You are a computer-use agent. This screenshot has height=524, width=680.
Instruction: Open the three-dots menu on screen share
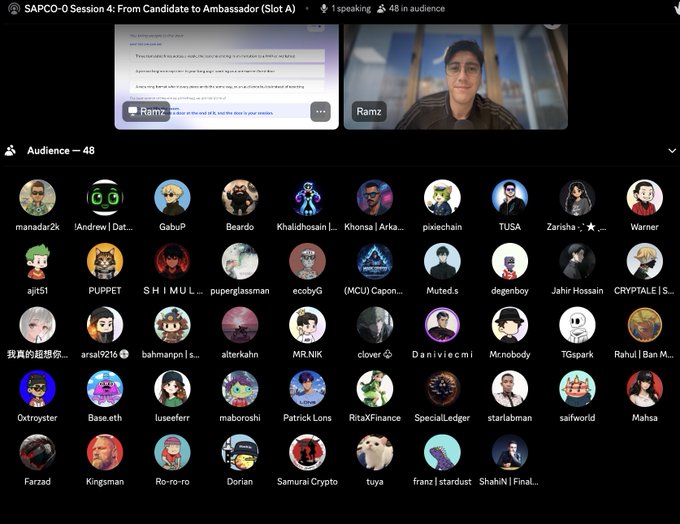point(320,111)
